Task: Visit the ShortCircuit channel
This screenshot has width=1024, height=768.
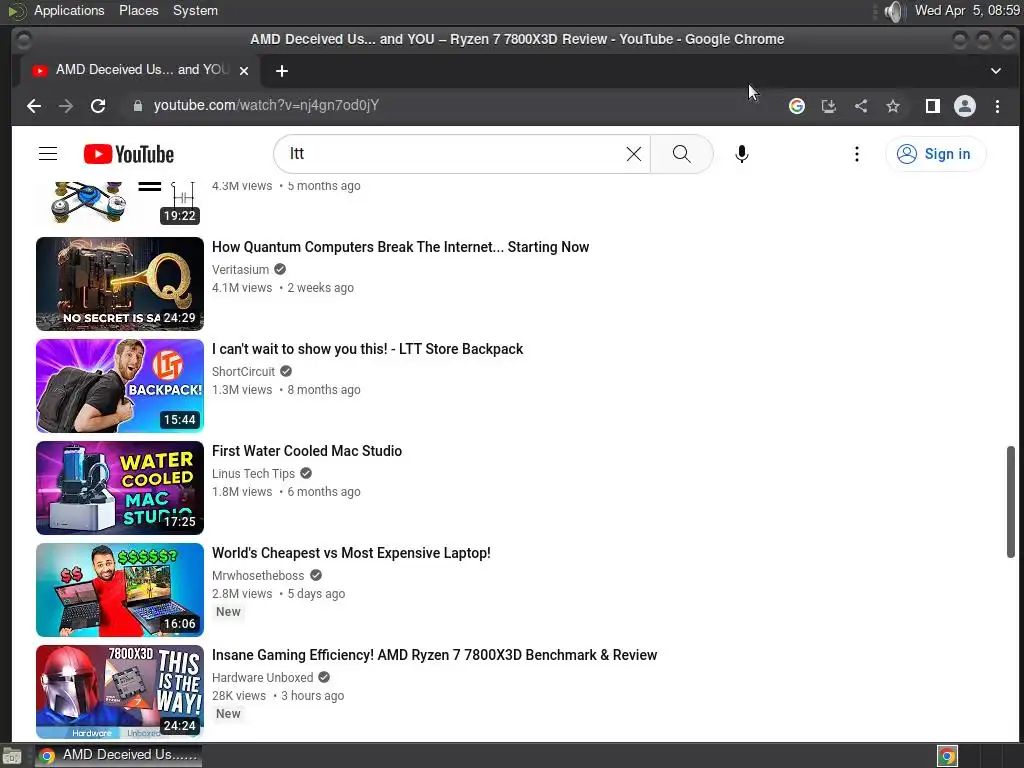Action: point(244,372)
